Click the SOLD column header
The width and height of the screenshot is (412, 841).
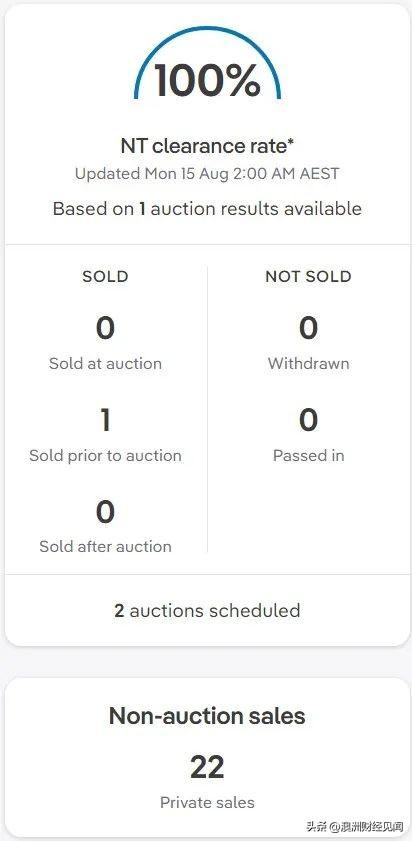tap(105, 277)
